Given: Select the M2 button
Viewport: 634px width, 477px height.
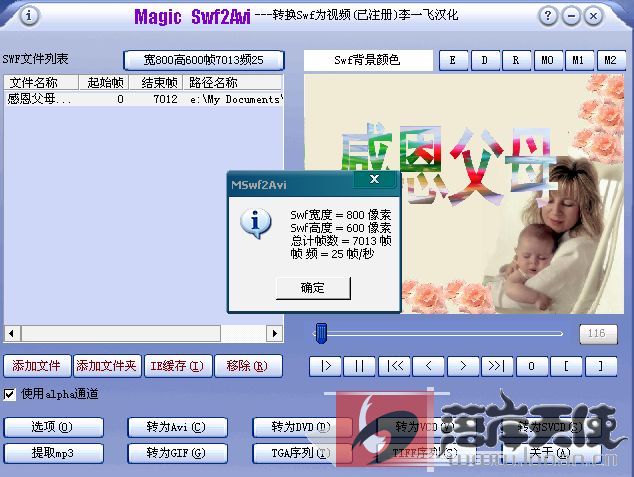Looking at the screenshot, I should click(x=611, y=61).
